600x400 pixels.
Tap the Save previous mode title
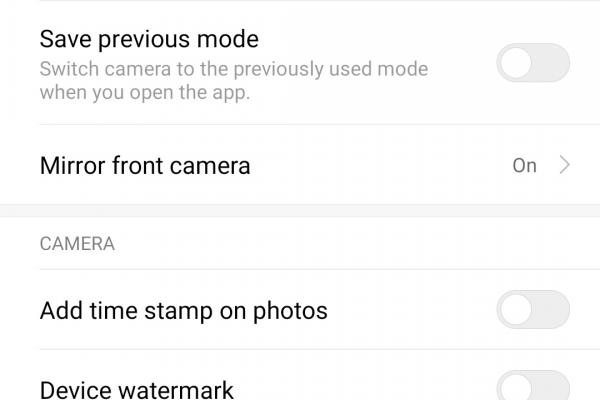149,40
